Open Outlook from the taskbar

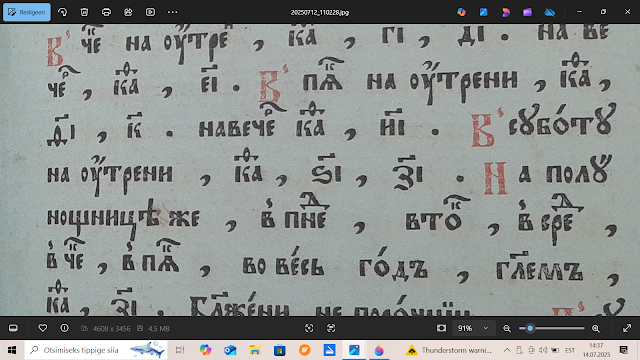[x=230, y=350]
